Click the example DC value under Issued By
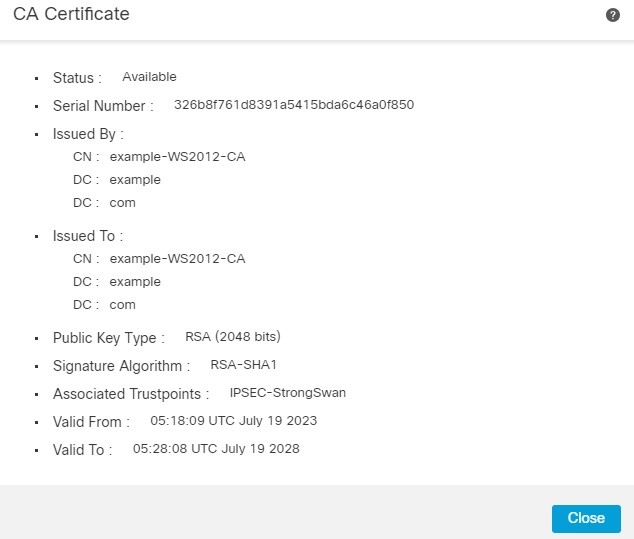The width and height of the screenshot is (634, 539). click(135, 180)
